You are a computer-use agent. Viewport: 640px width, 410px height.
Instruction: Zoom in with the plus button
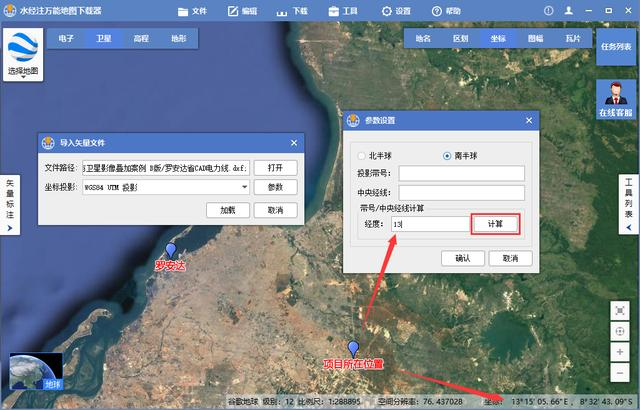tap(620, 352)
